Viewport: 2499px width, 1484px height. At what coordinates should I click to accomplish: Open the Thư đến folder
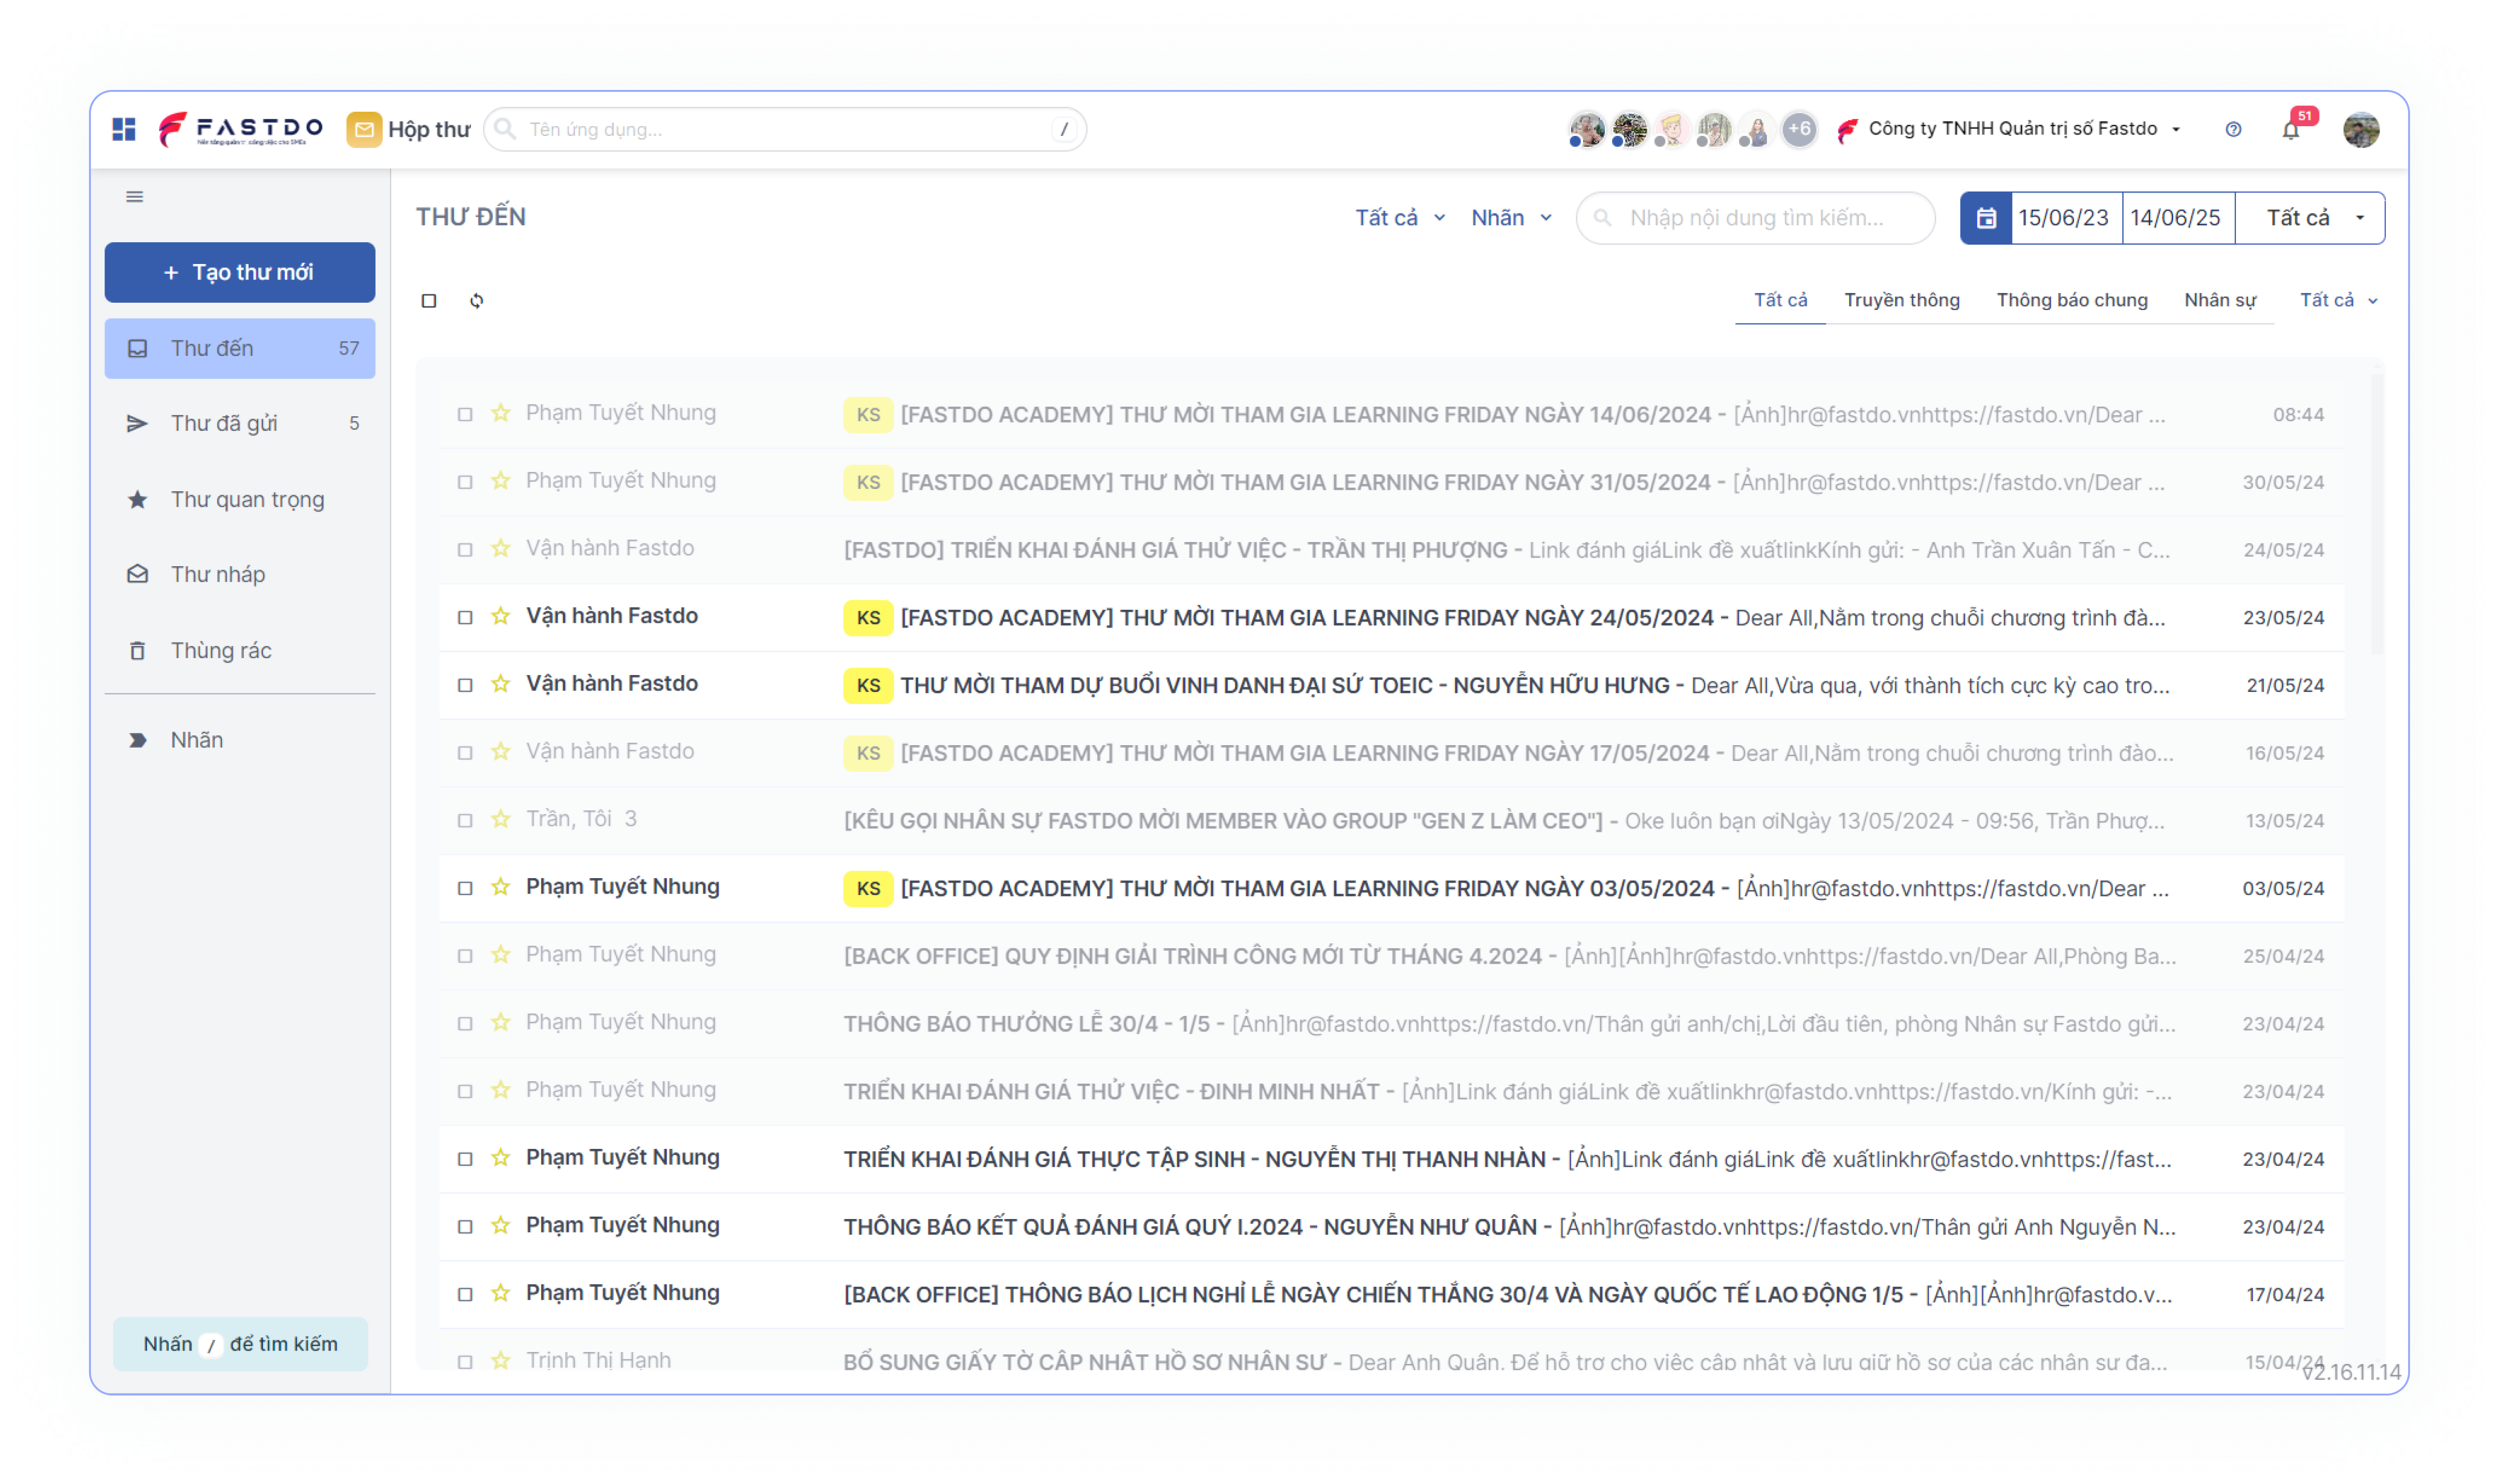(240, 348)
